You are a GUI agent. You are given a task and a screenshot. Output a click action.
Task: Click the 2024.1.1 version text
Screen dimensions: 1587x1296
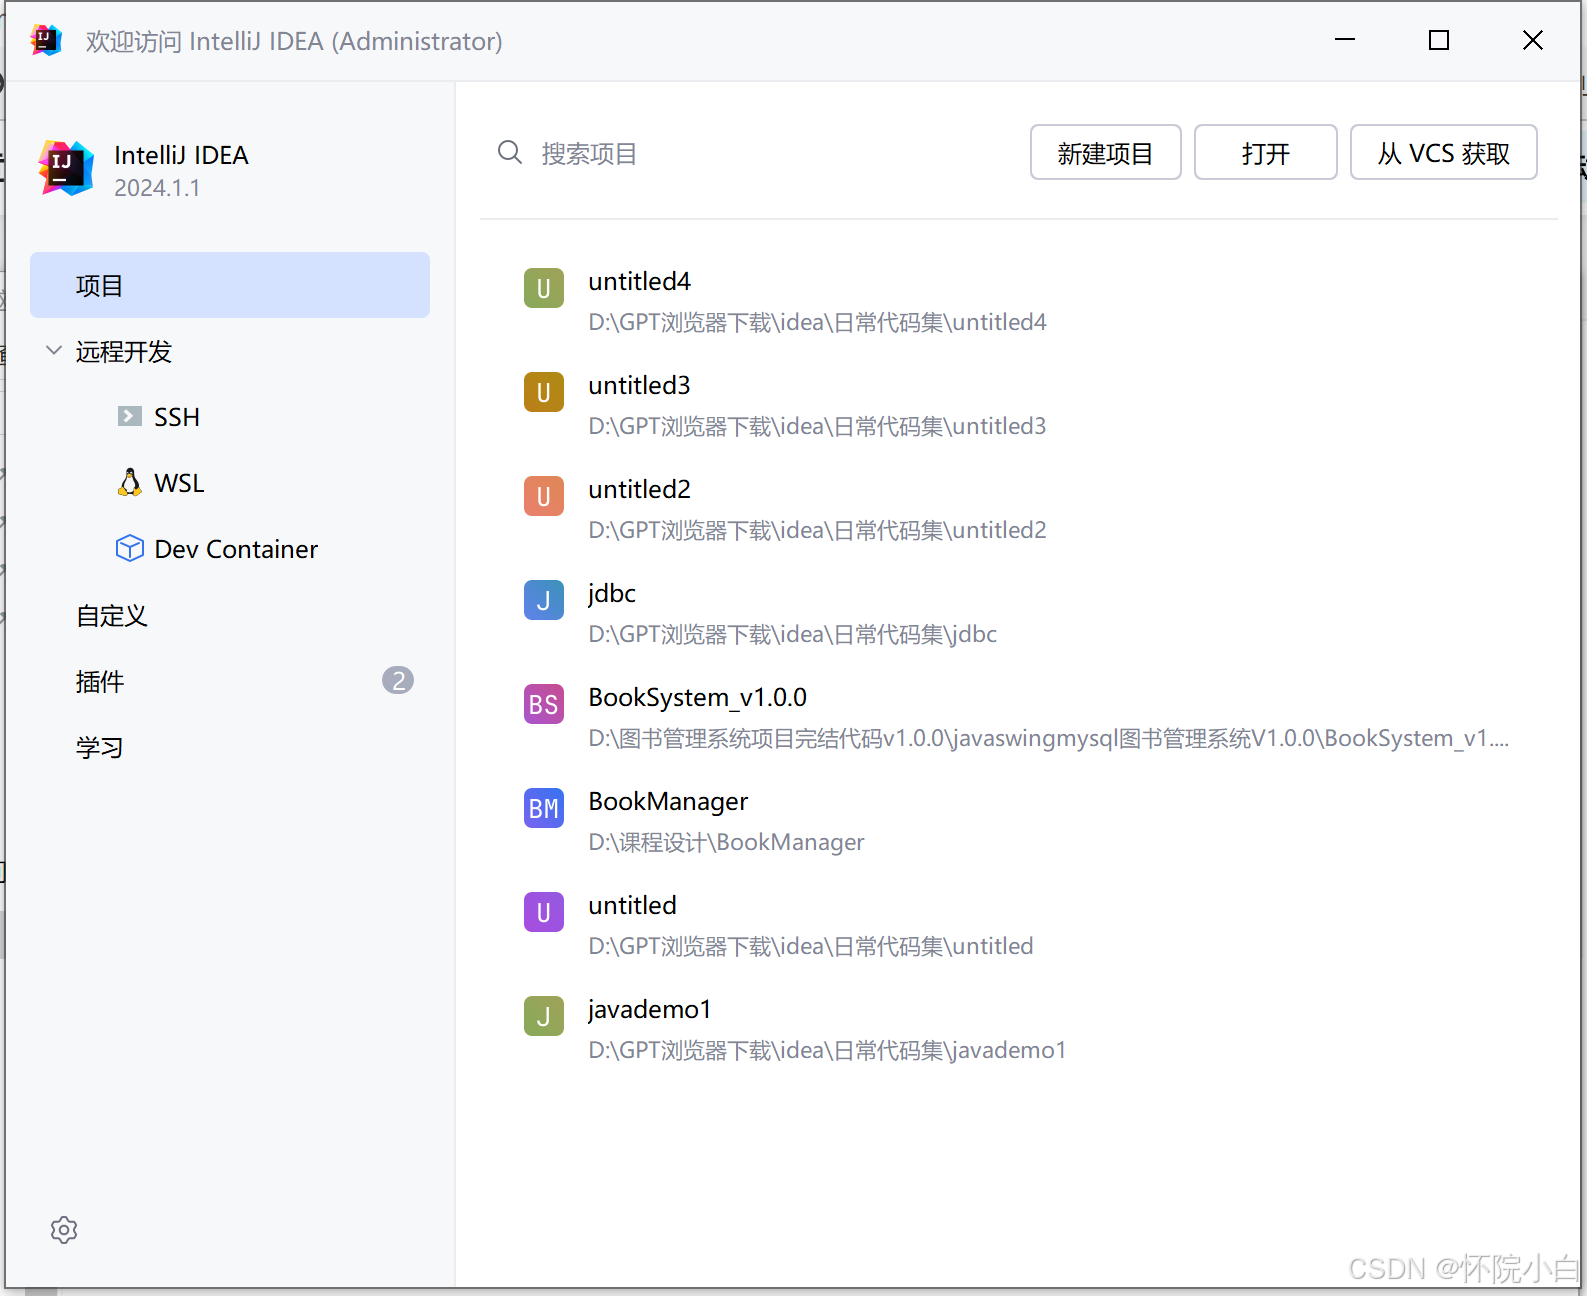tap(157, 188)
